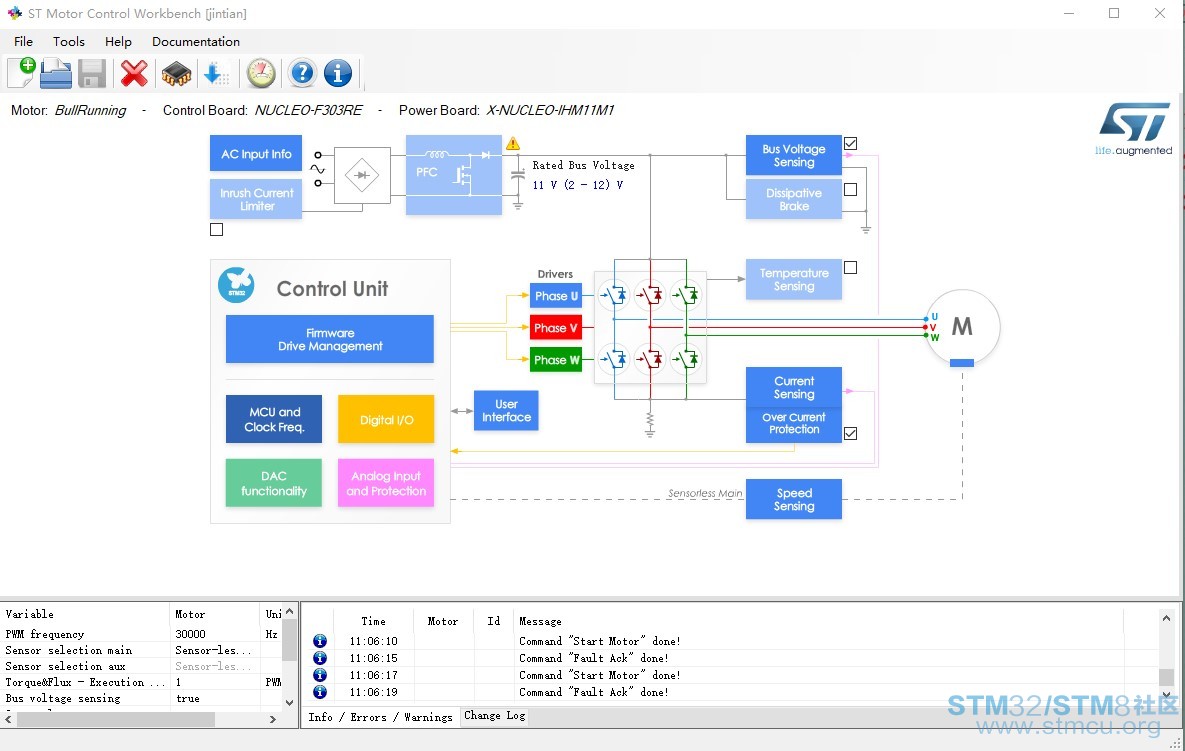The image size is (1185, 751).
Task: Select the Torque&Flux - Execution row
Action: click(141, 682)
